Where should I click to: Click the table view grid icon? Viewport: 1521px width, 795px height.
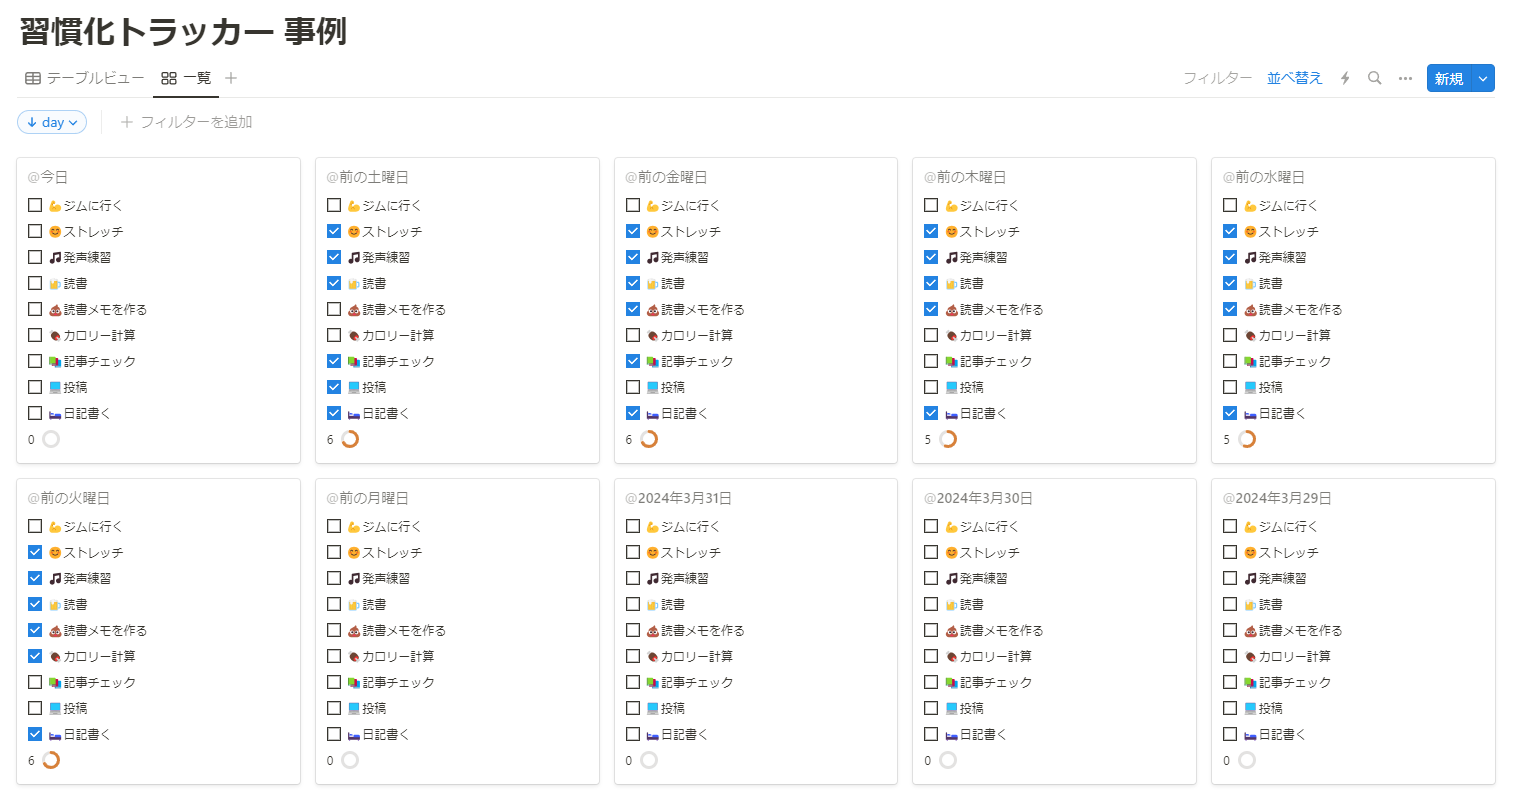pos(33,78)
